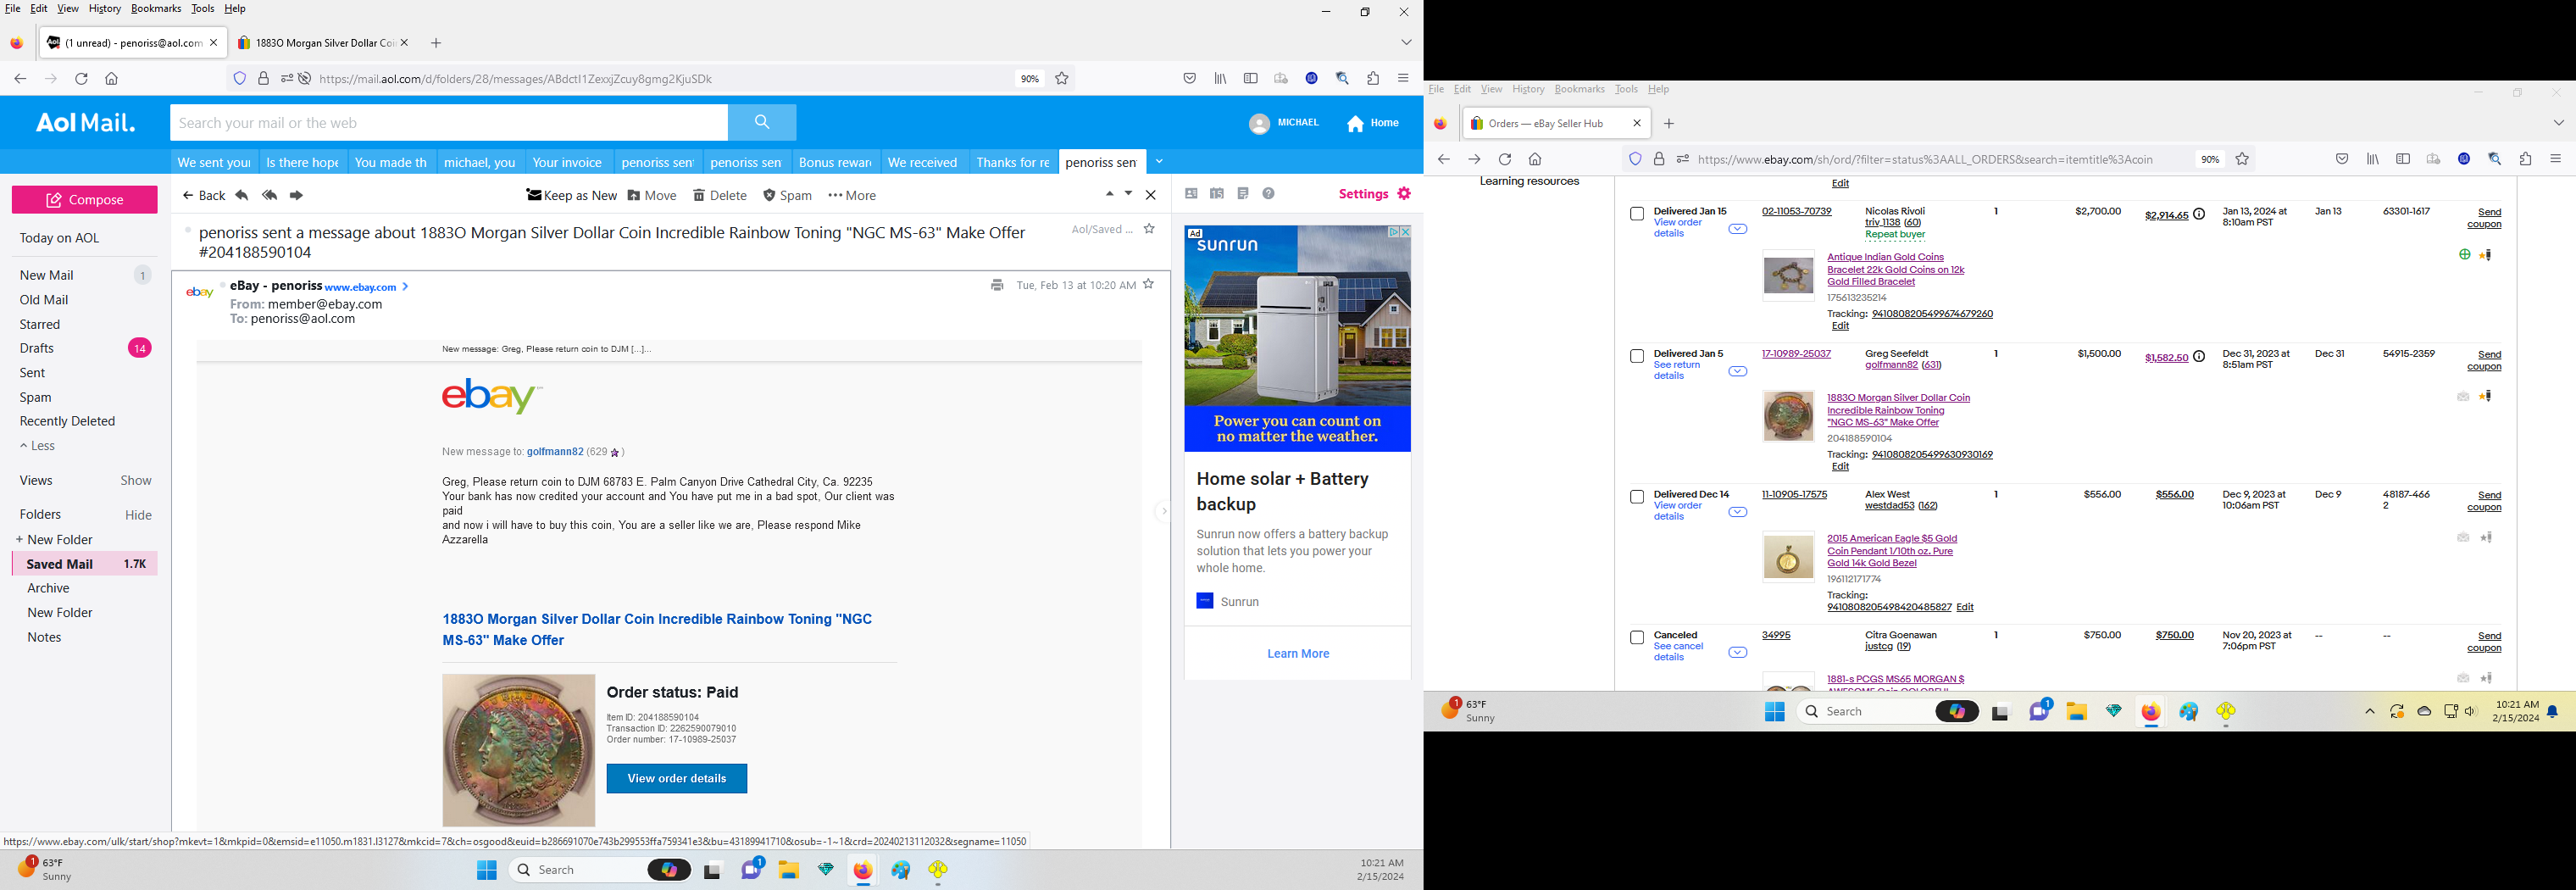Click the info icon next to $2,914.65 total
Screen dimensions: 2576x890
click(x=2199, y=215)
